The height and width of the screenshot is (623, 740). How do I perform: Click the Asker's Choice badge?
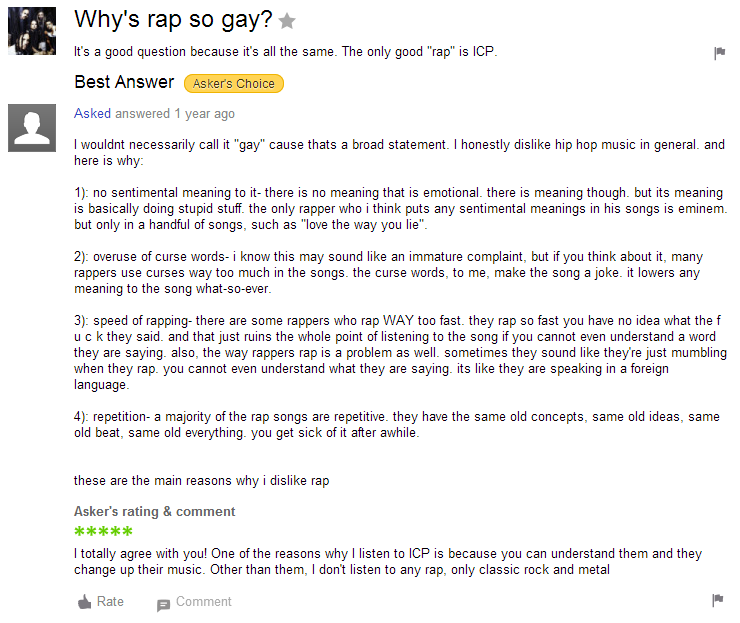234,84
